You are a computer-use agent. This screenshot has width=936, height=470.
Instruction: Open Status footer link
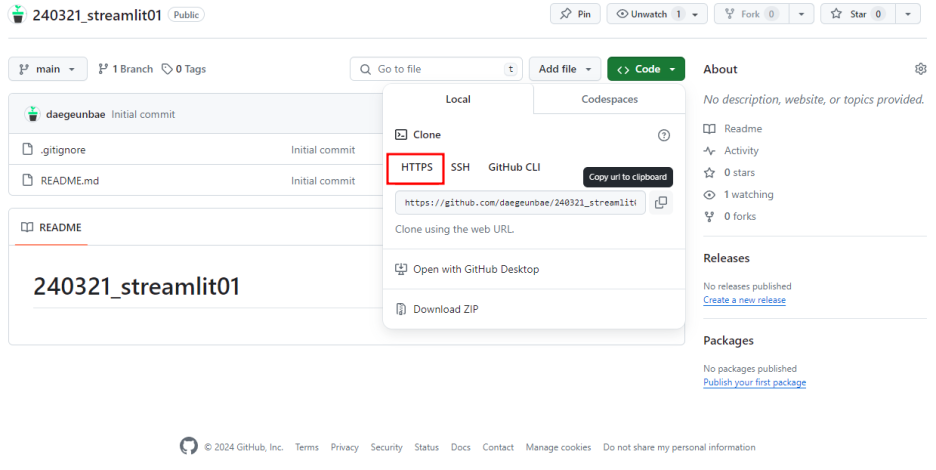pos(426,447)
